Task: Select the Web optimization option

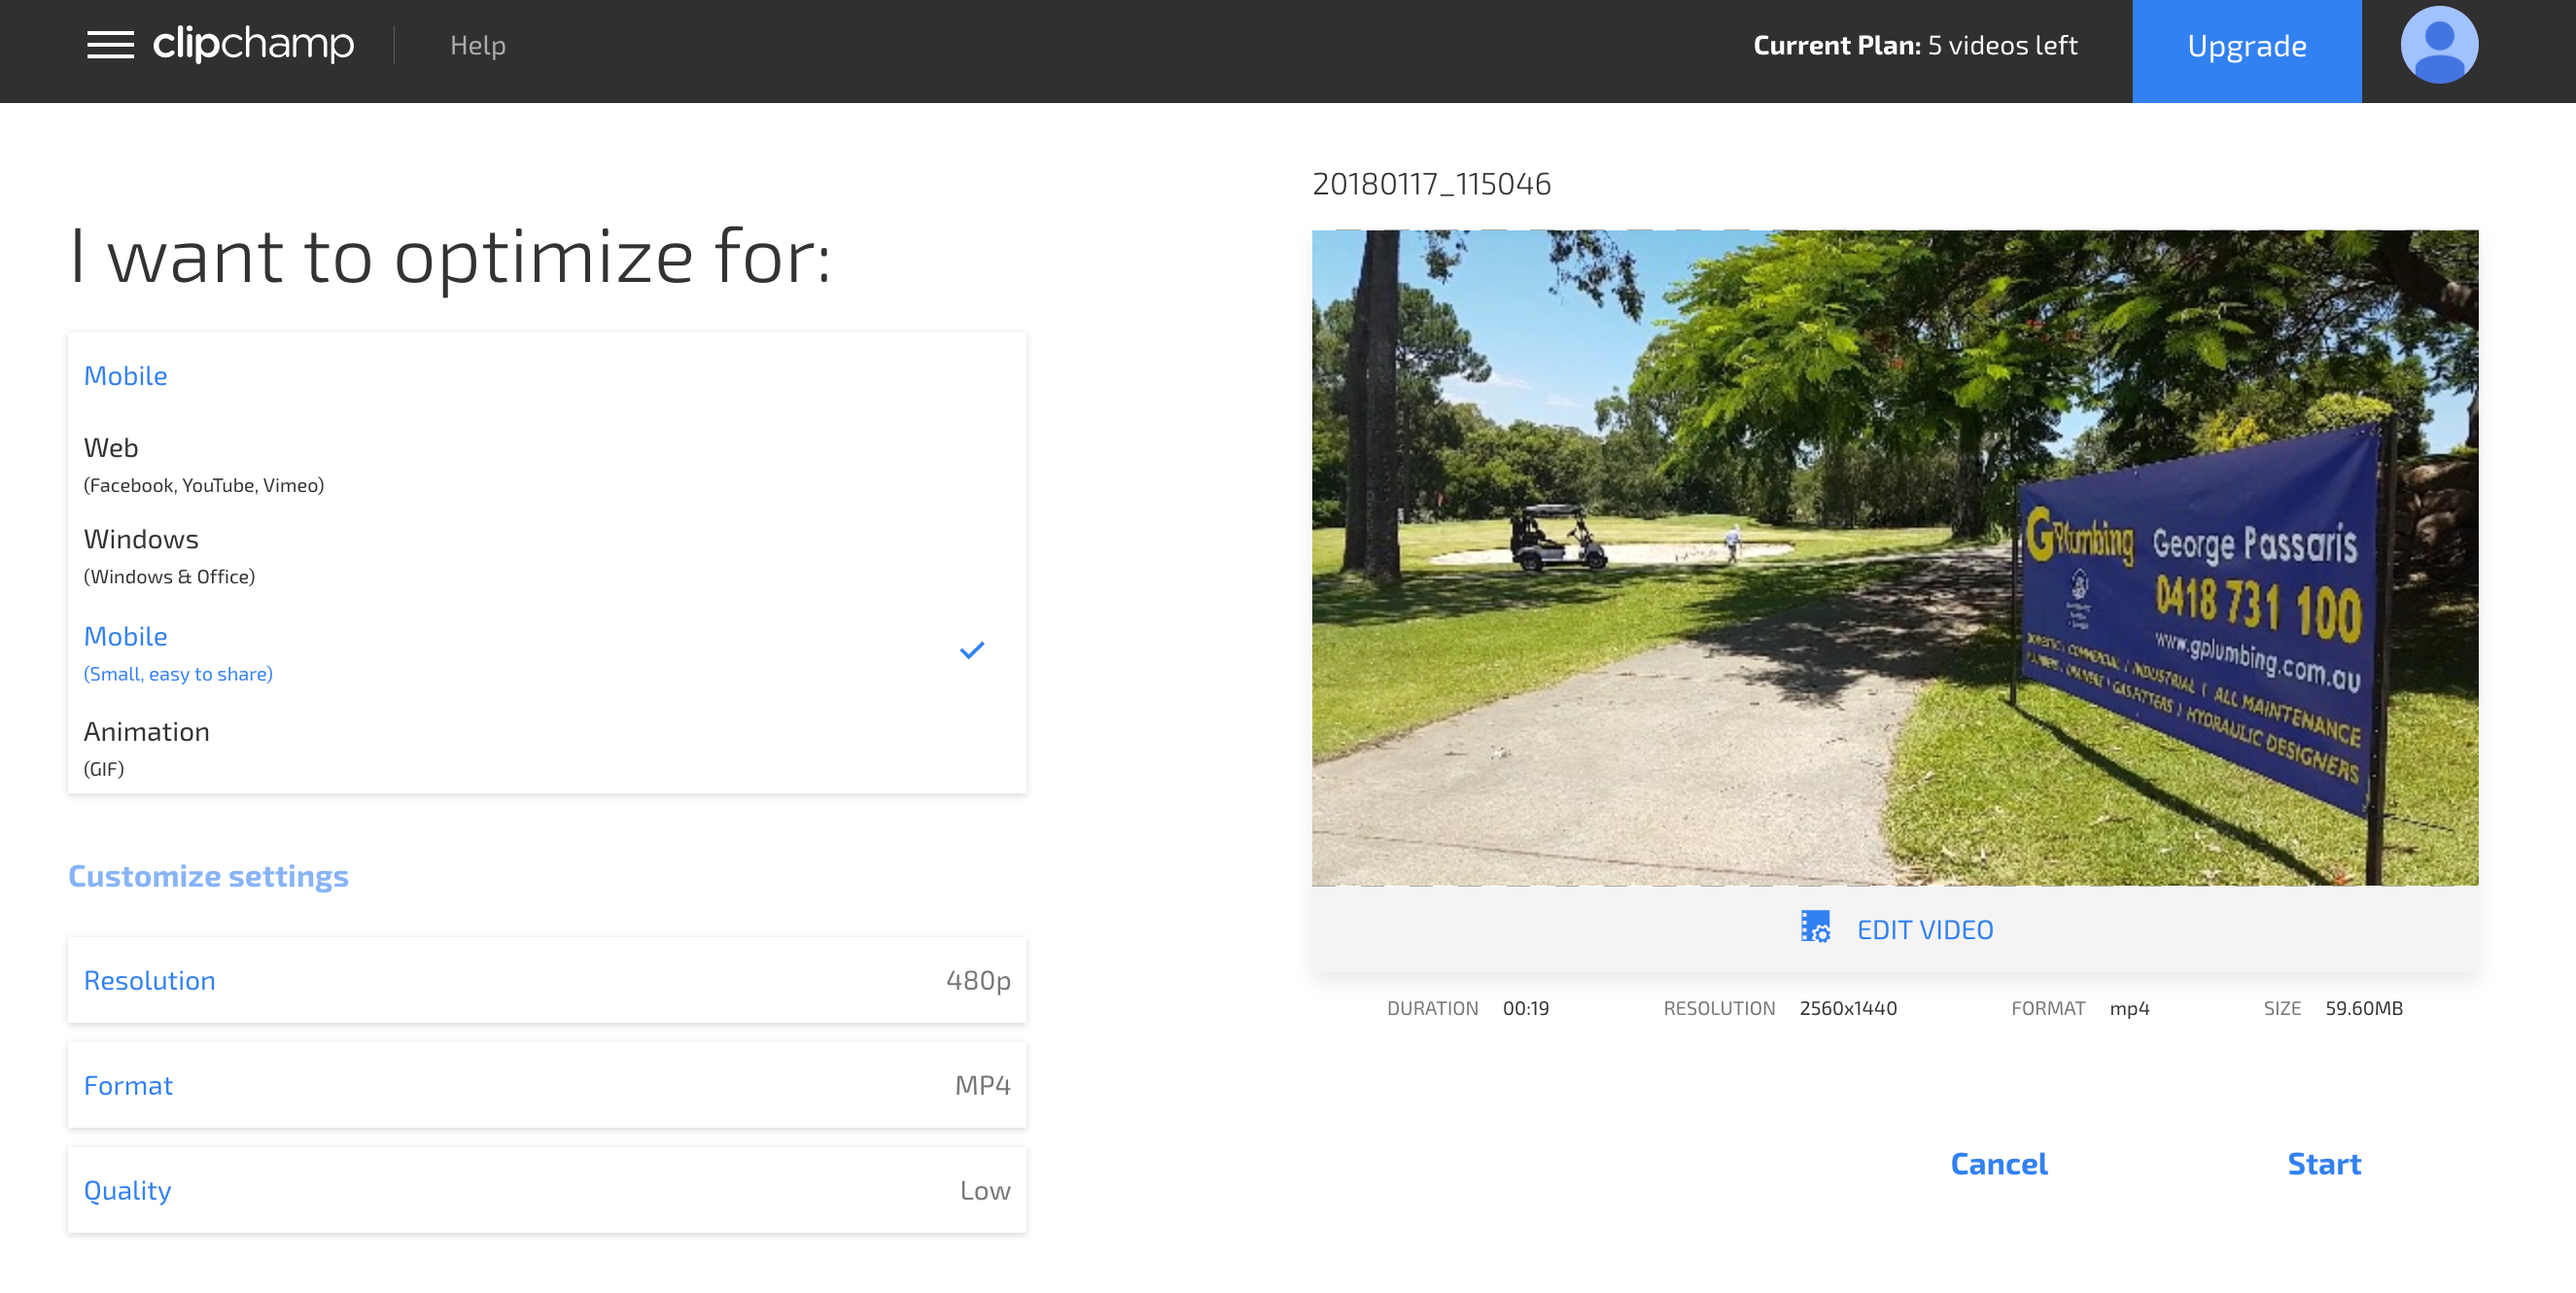Action: [204, 464]
